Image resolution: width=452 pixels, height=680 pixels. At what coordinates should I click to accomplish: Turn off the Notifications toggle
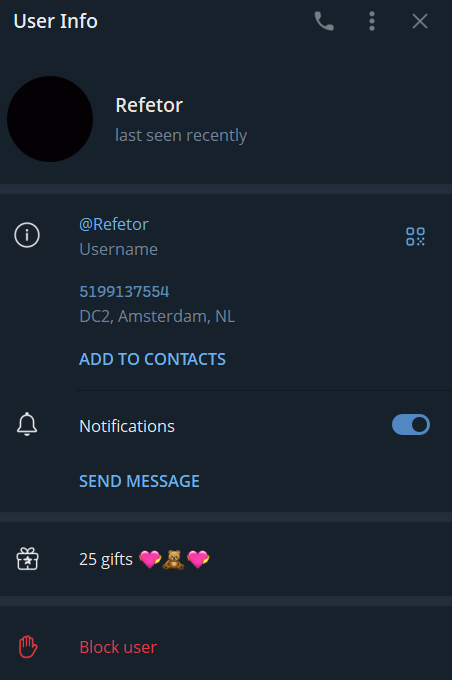(x=411, y=425)
